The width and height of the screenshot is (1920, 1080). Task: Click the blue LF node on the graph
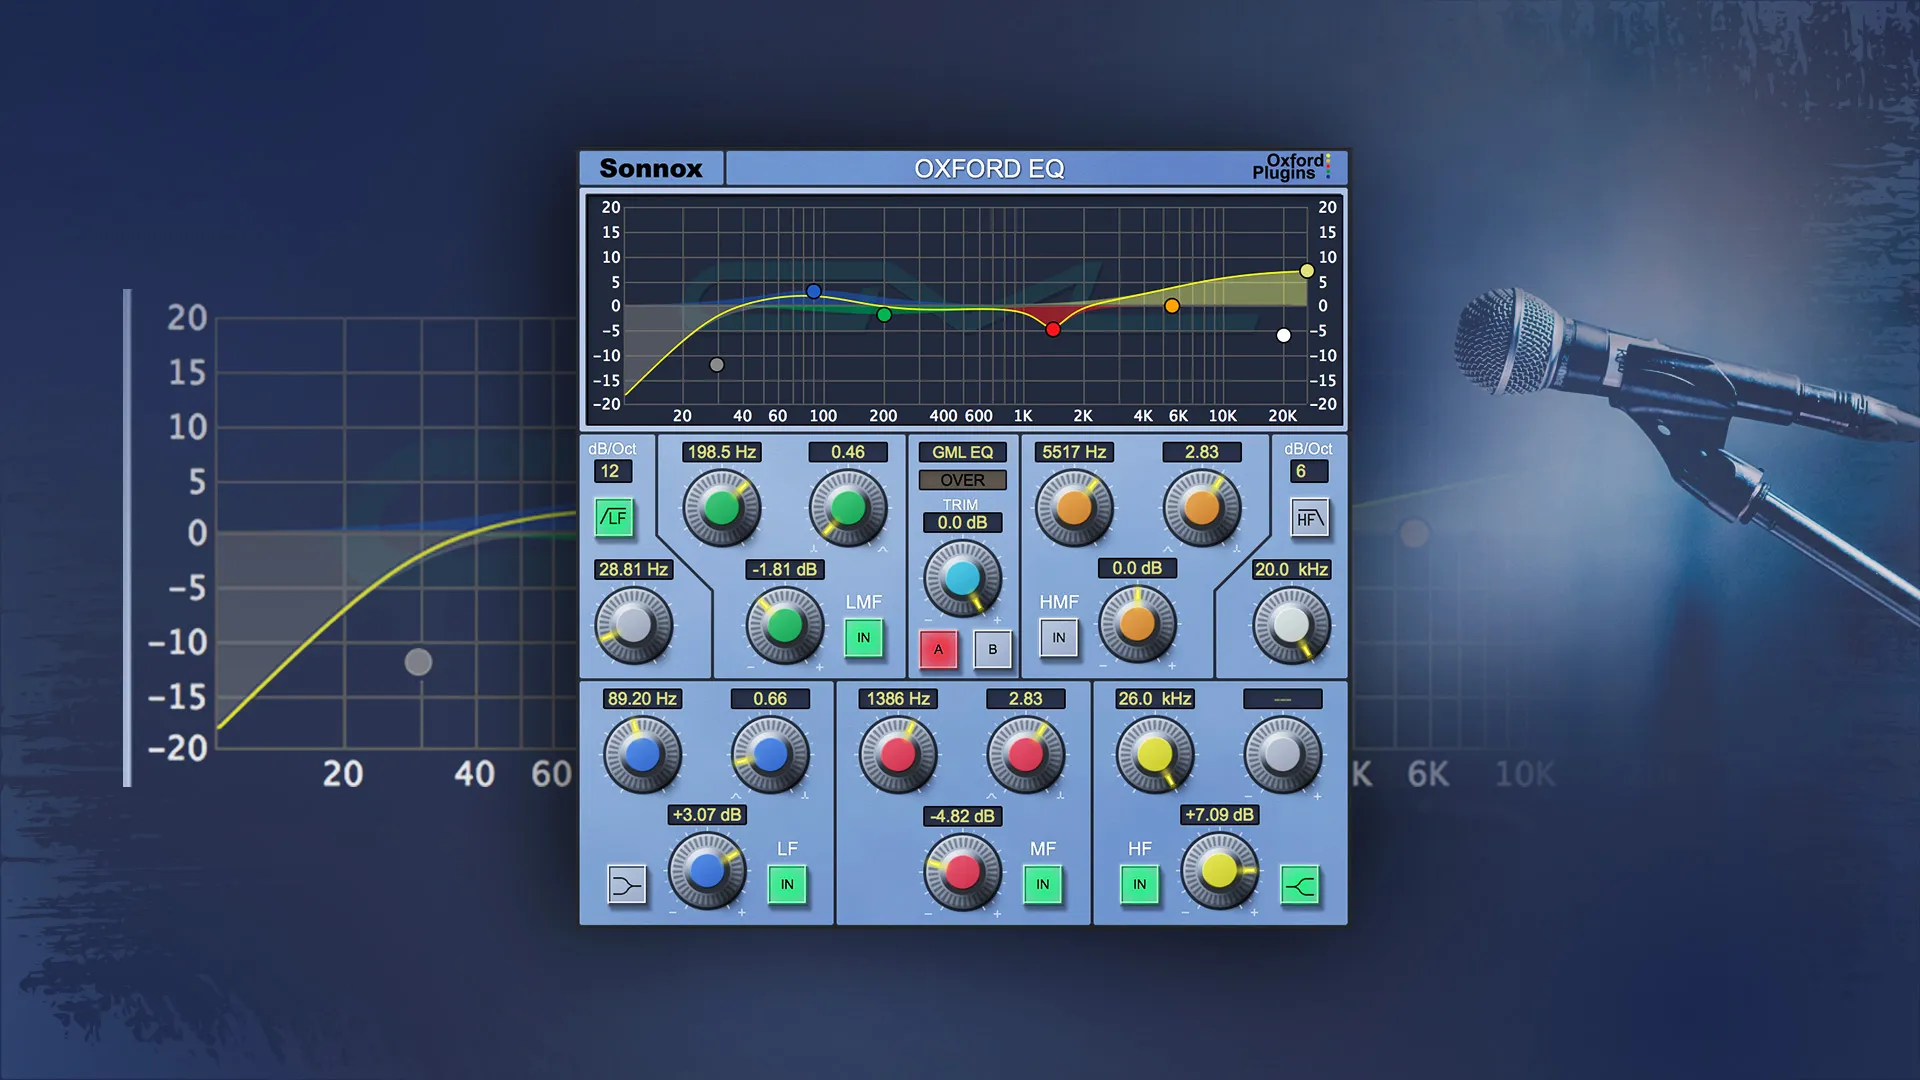coord(814,292)
